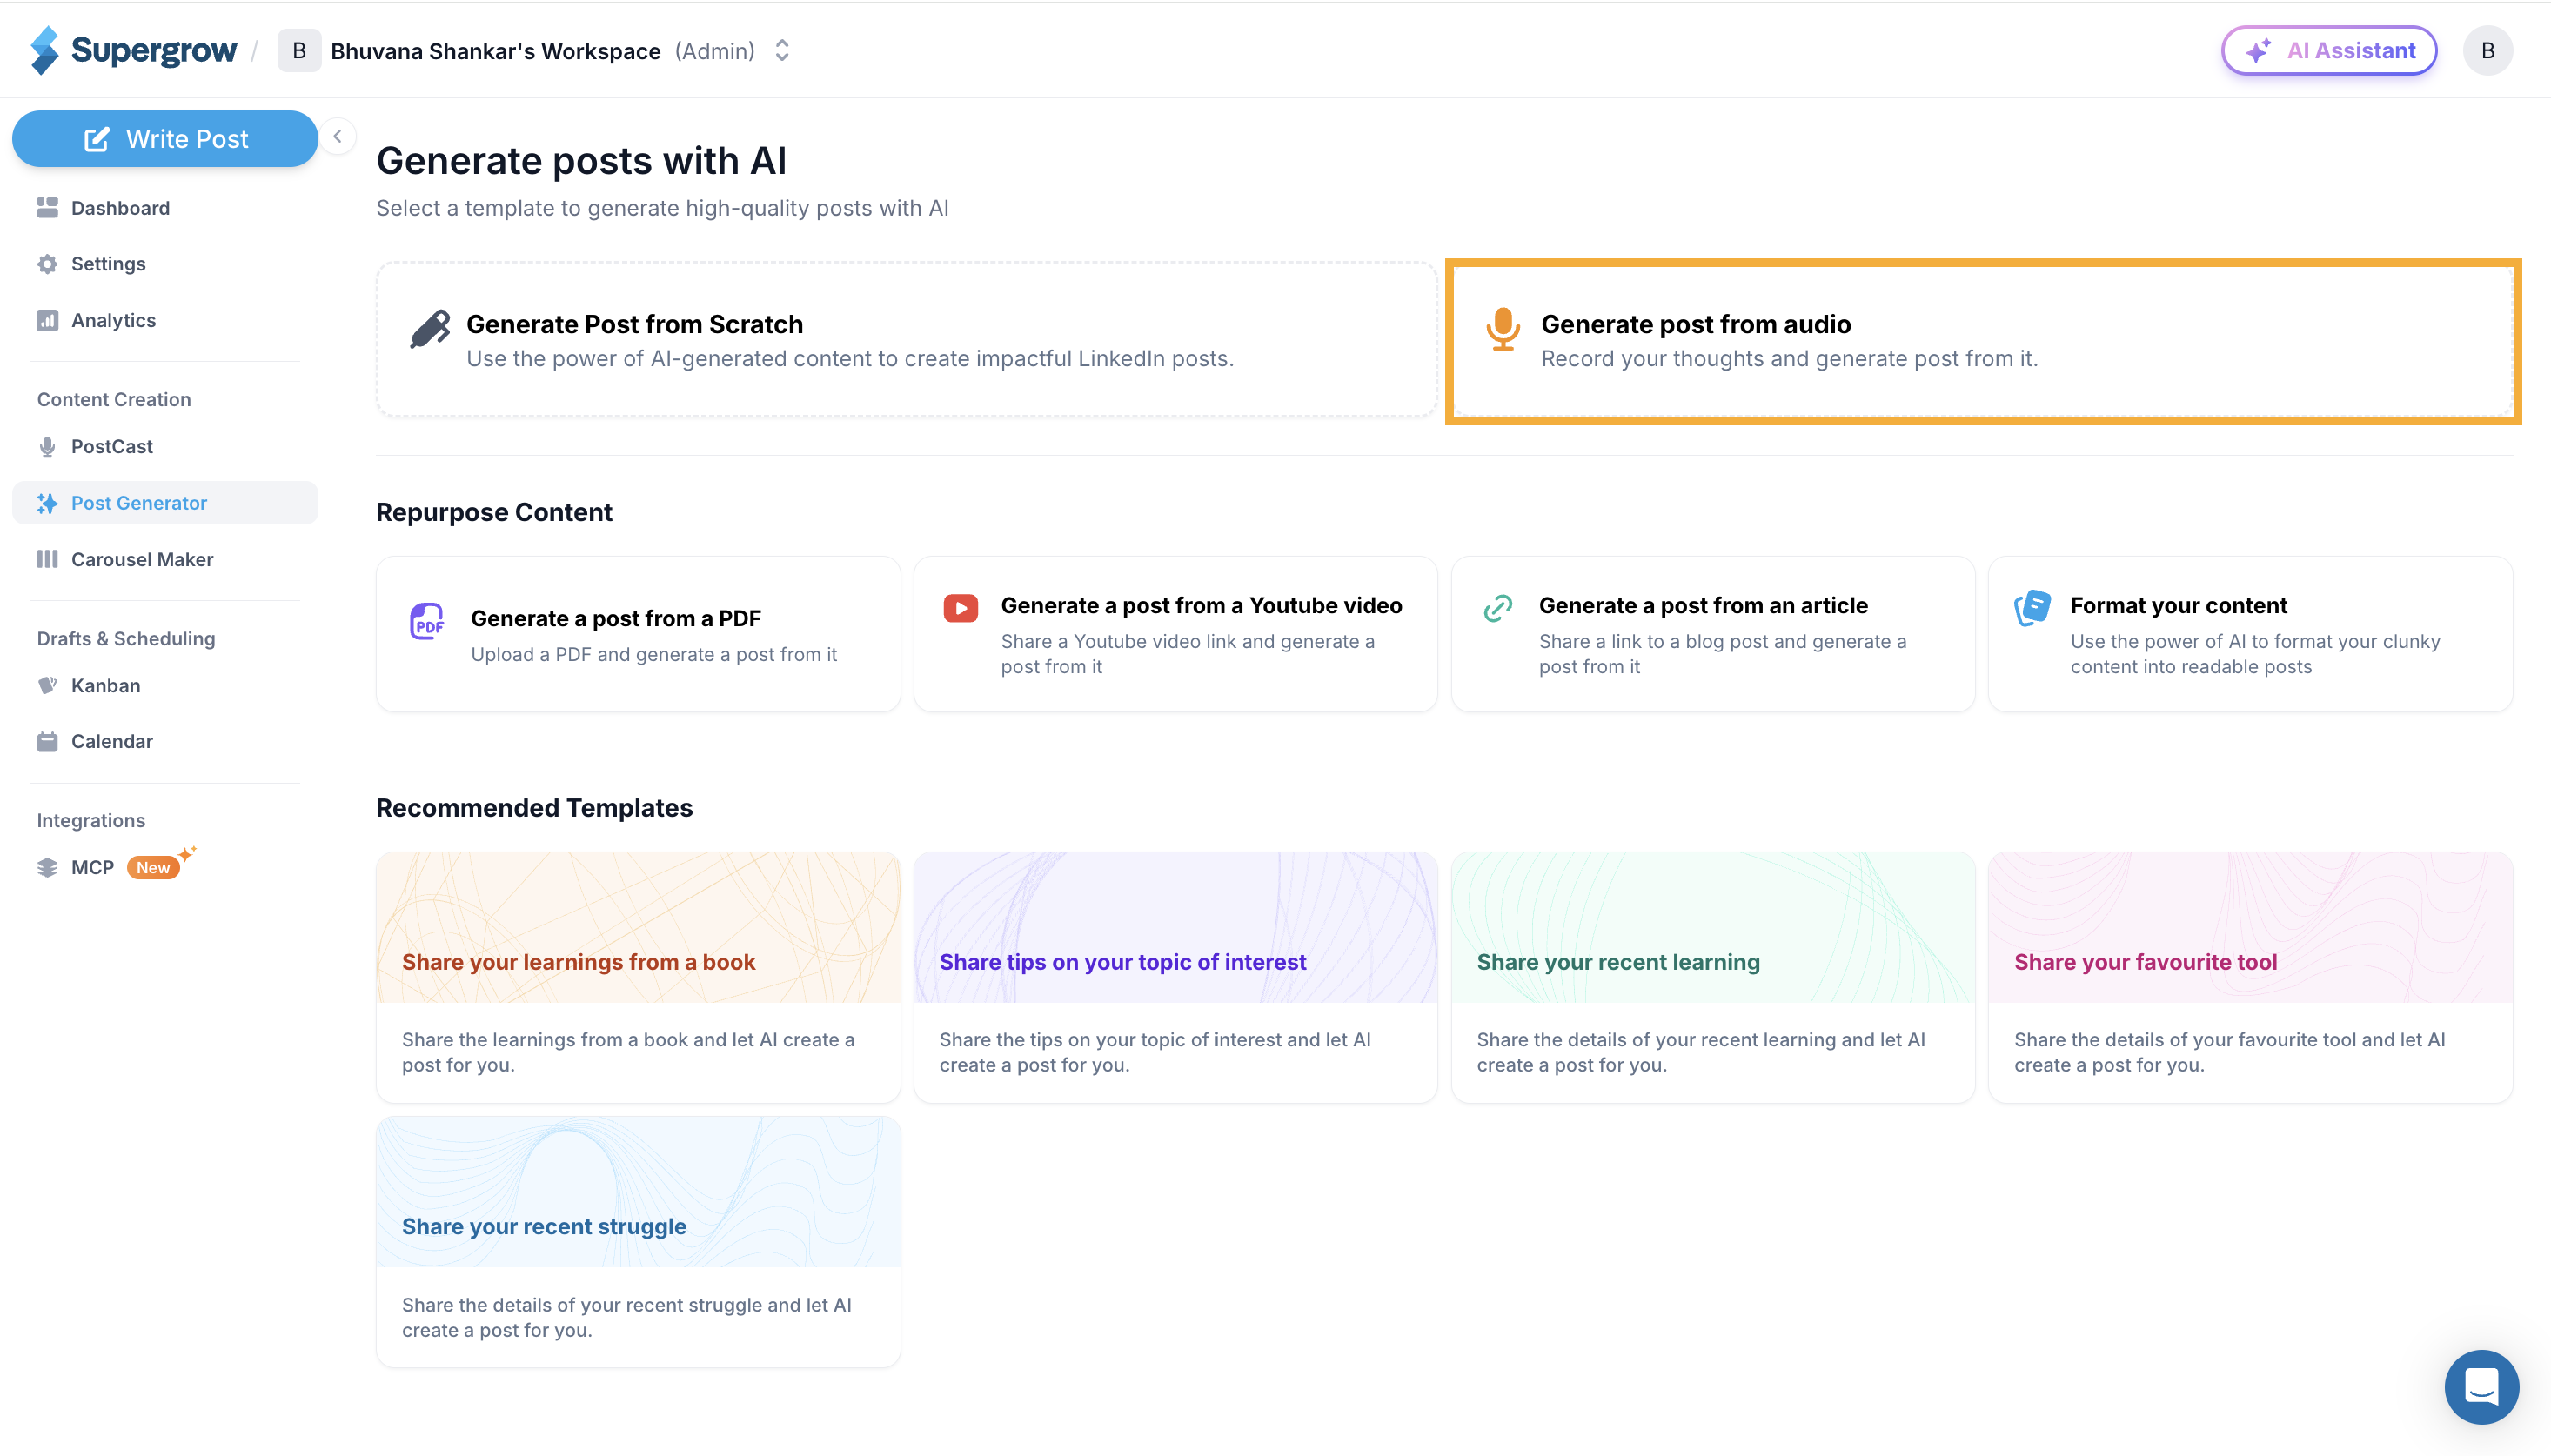Image resolution: width=2551 pixels, height=1456 pixels.
Task: Collapse the sidebar with the chevron
Action: point(338,137)
